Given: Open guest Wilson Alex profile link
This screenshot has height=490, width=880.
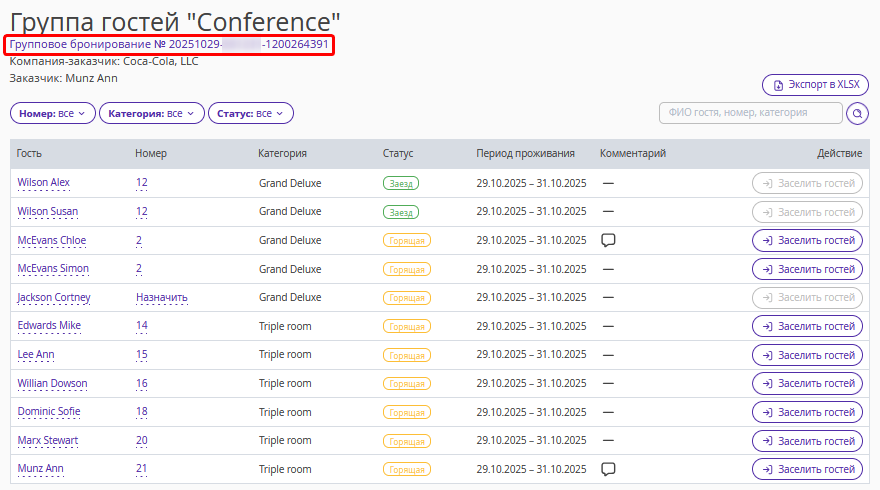Looking at the screenshot, I should coord(43,183).
